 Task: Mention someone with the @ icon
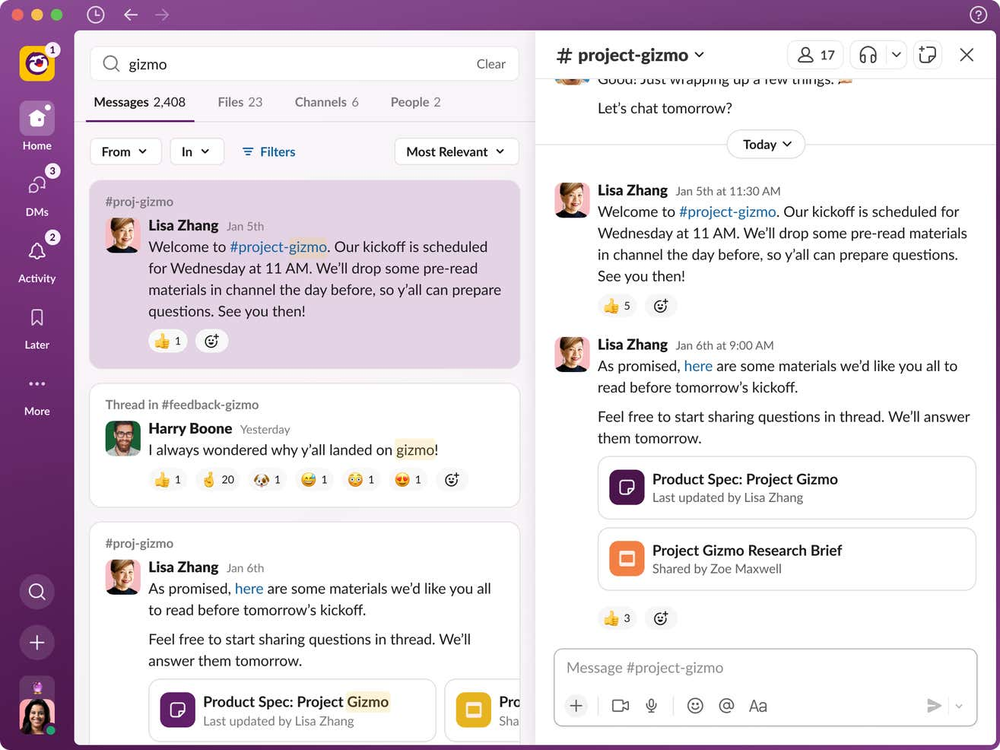[725, 705]
